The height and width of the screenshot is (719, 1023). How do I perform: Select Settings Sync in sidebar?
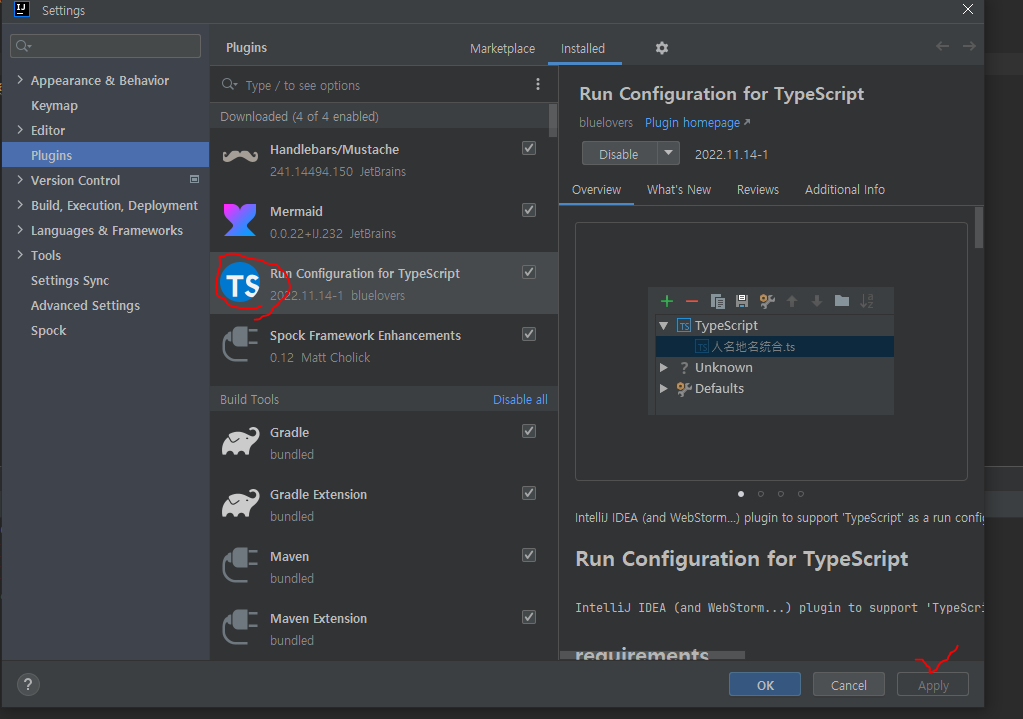pos(70,281)
